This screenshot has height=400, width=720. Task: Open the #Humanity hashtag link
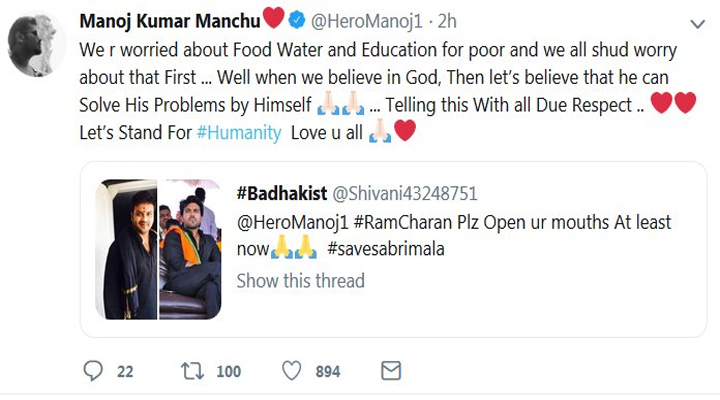(240, 132)
